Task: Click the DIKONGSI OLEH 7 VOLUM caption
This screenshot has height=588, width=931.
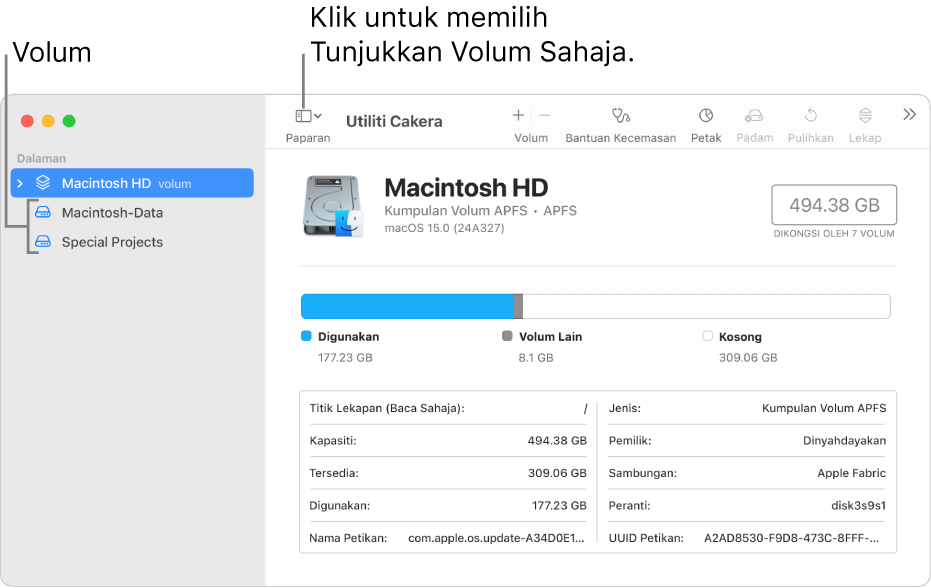Action: [x=834, y=234]
